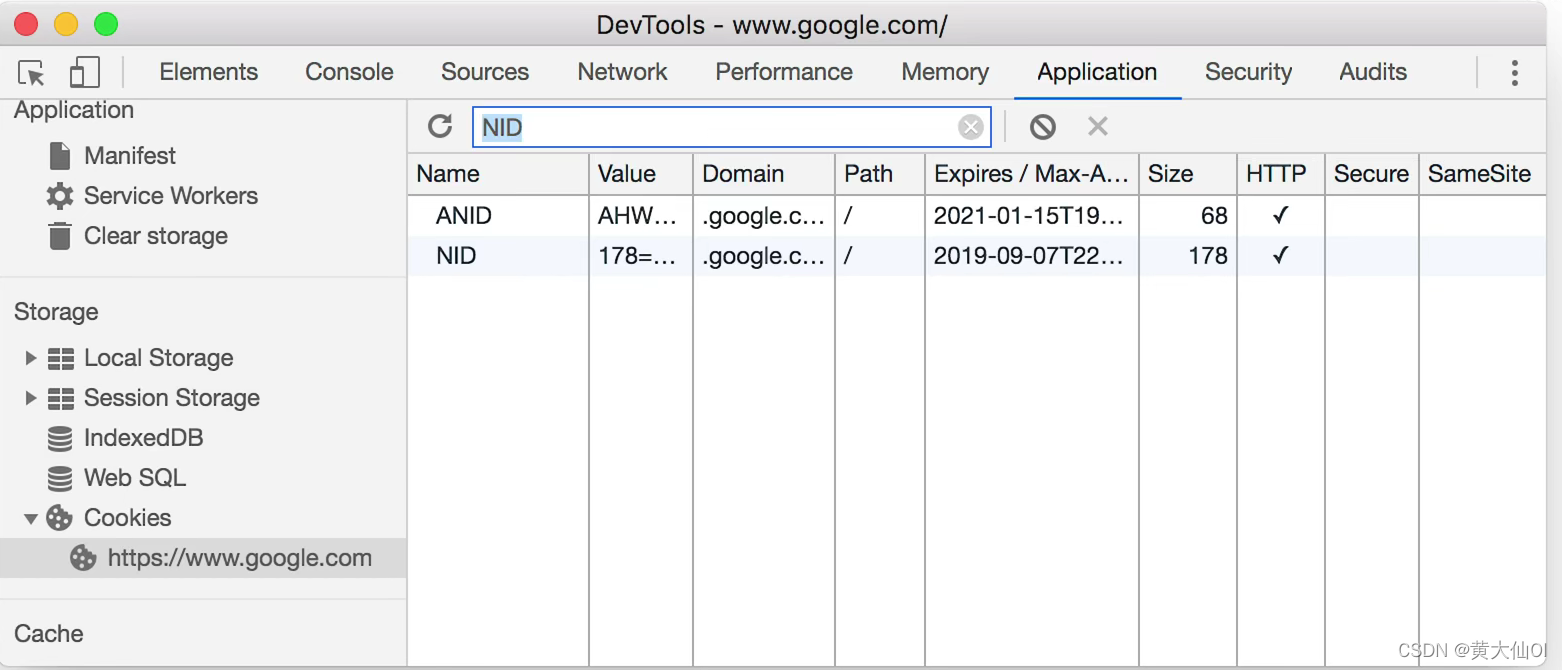Collapse the Cookies tree node
This screenshot has width=1562, height=670.
(31, 518)
